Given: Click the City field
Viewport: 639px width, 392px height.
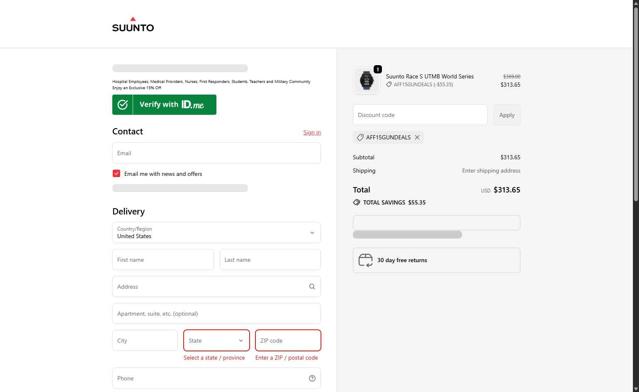Looking at the screenshot, I should 145,340.
